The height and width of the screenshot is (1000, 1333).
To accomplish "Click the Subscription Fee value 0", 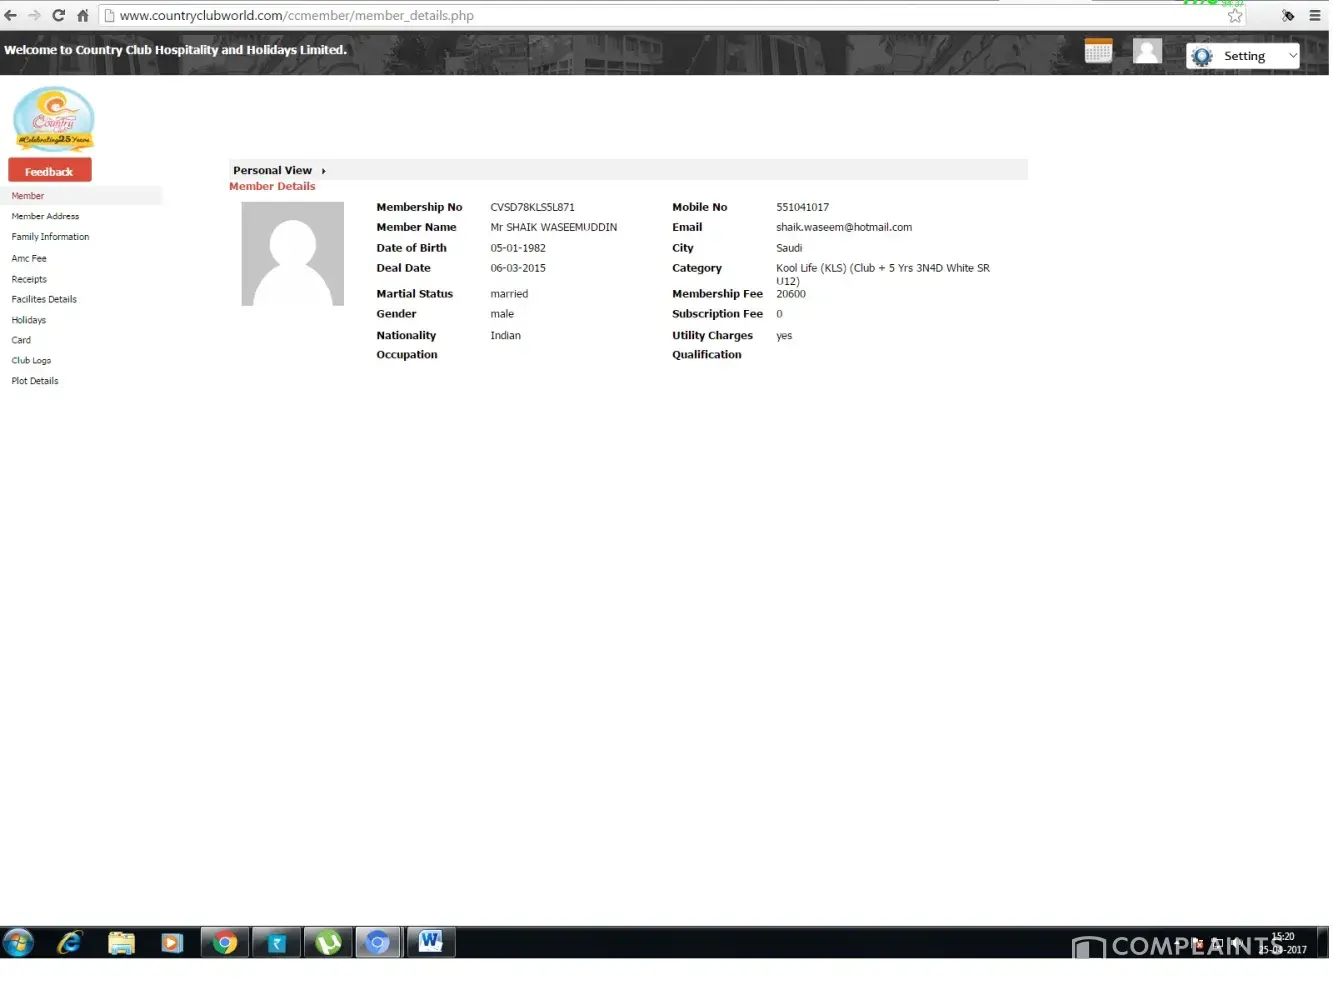I will click(x=780, y=314).
